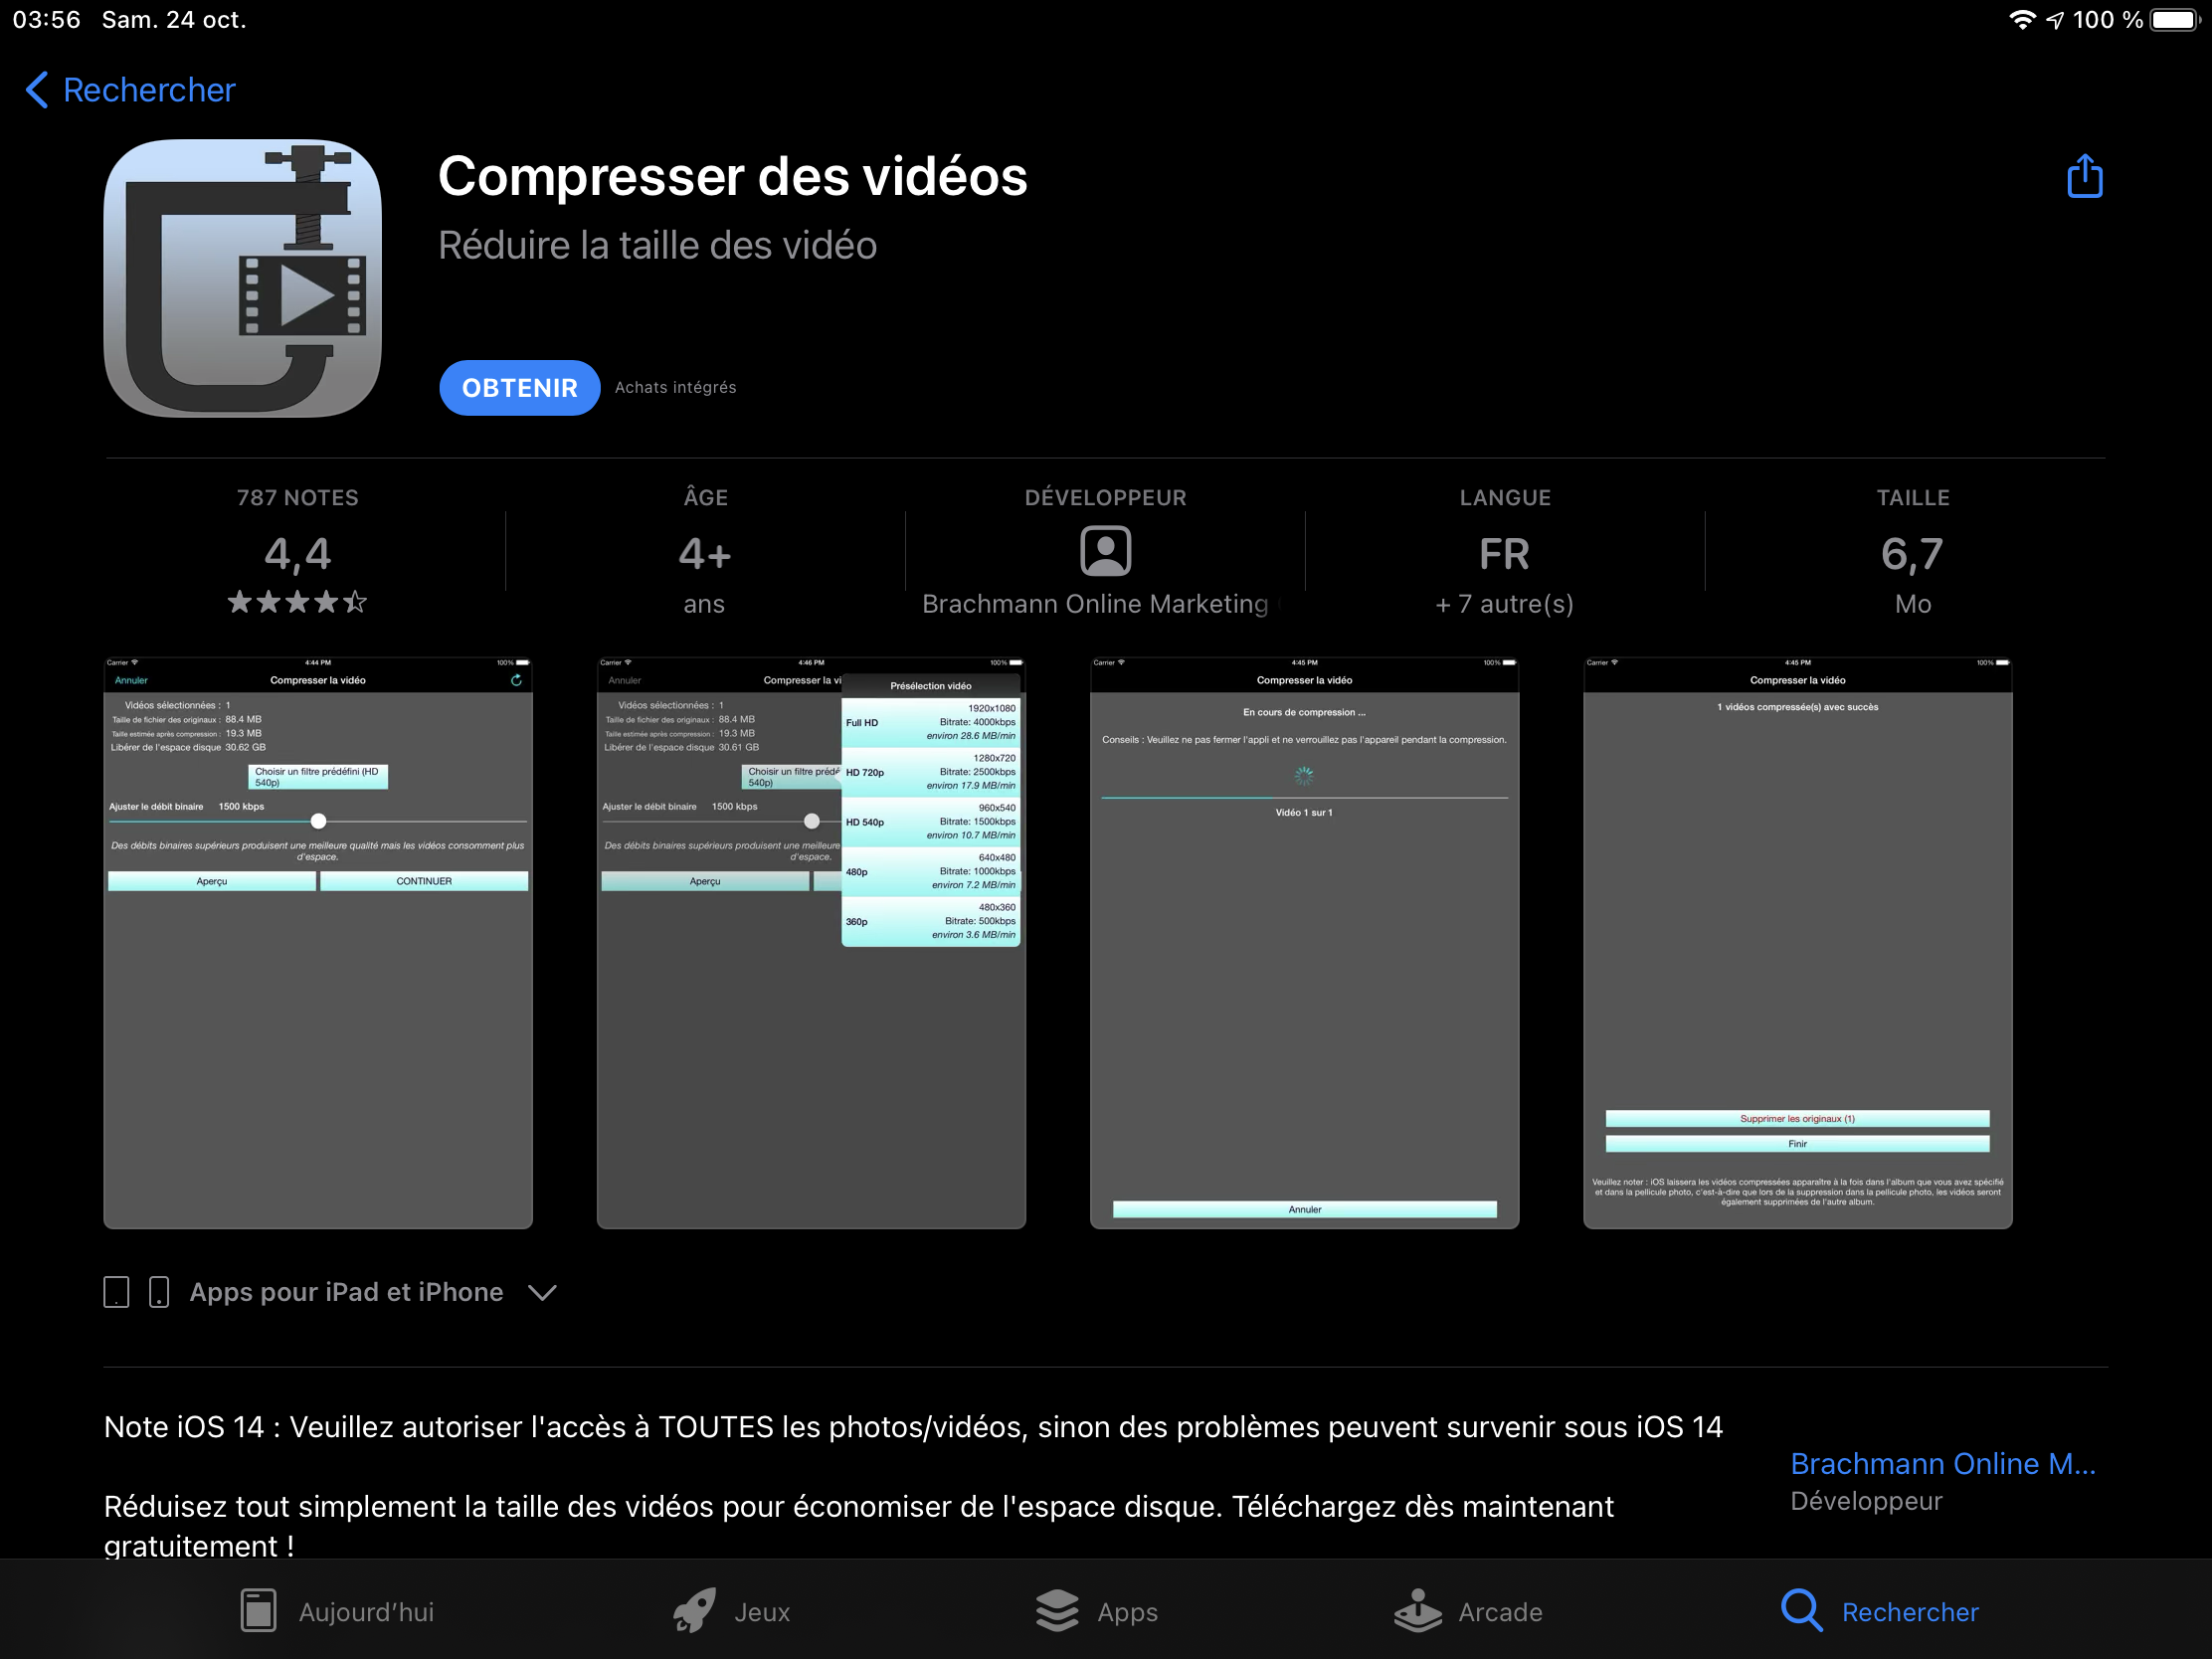Tap the Rechercher magnifier tab icon
2212x1659 pixels.
tap(1801, 1611)
